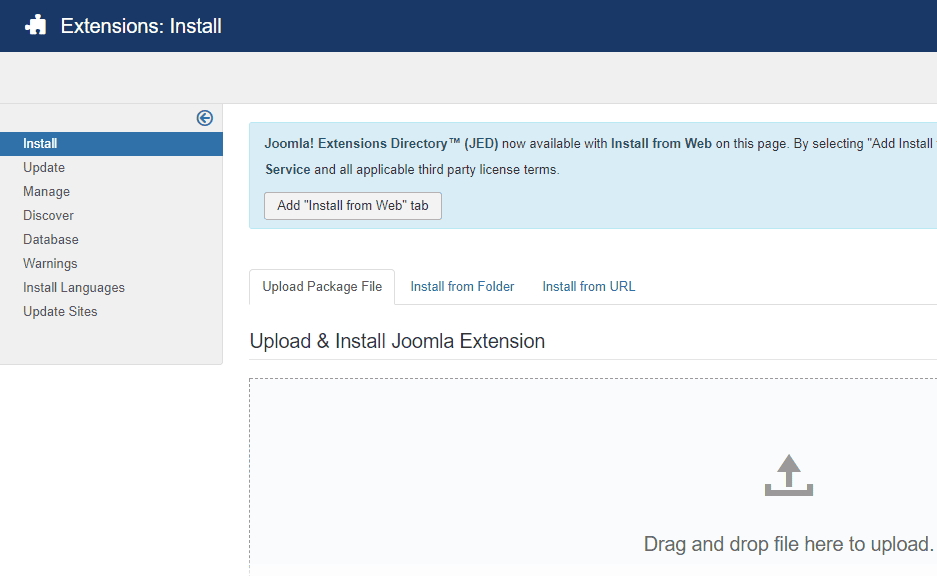Open the Warnings section in the sidebar

(x=50, y=263)
